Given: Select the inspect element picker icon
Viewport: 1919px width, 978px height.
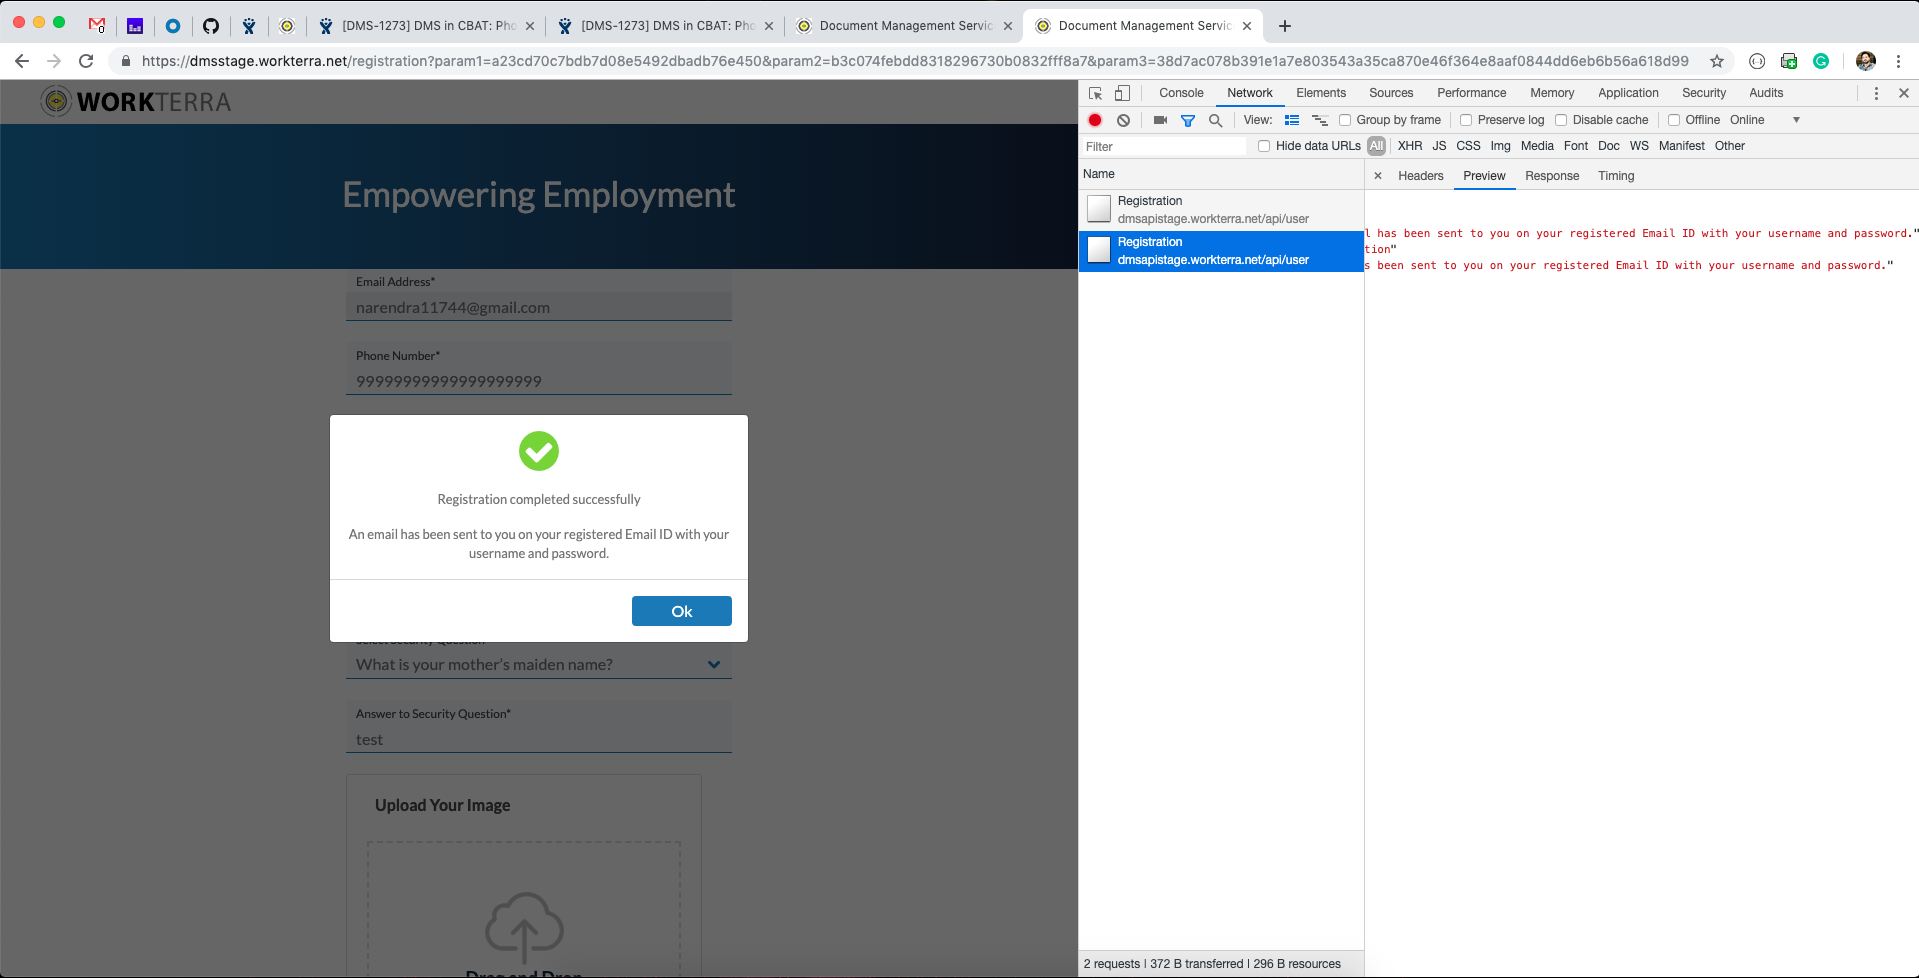Looking at the screenshot, I should (x=1095, y=93).
